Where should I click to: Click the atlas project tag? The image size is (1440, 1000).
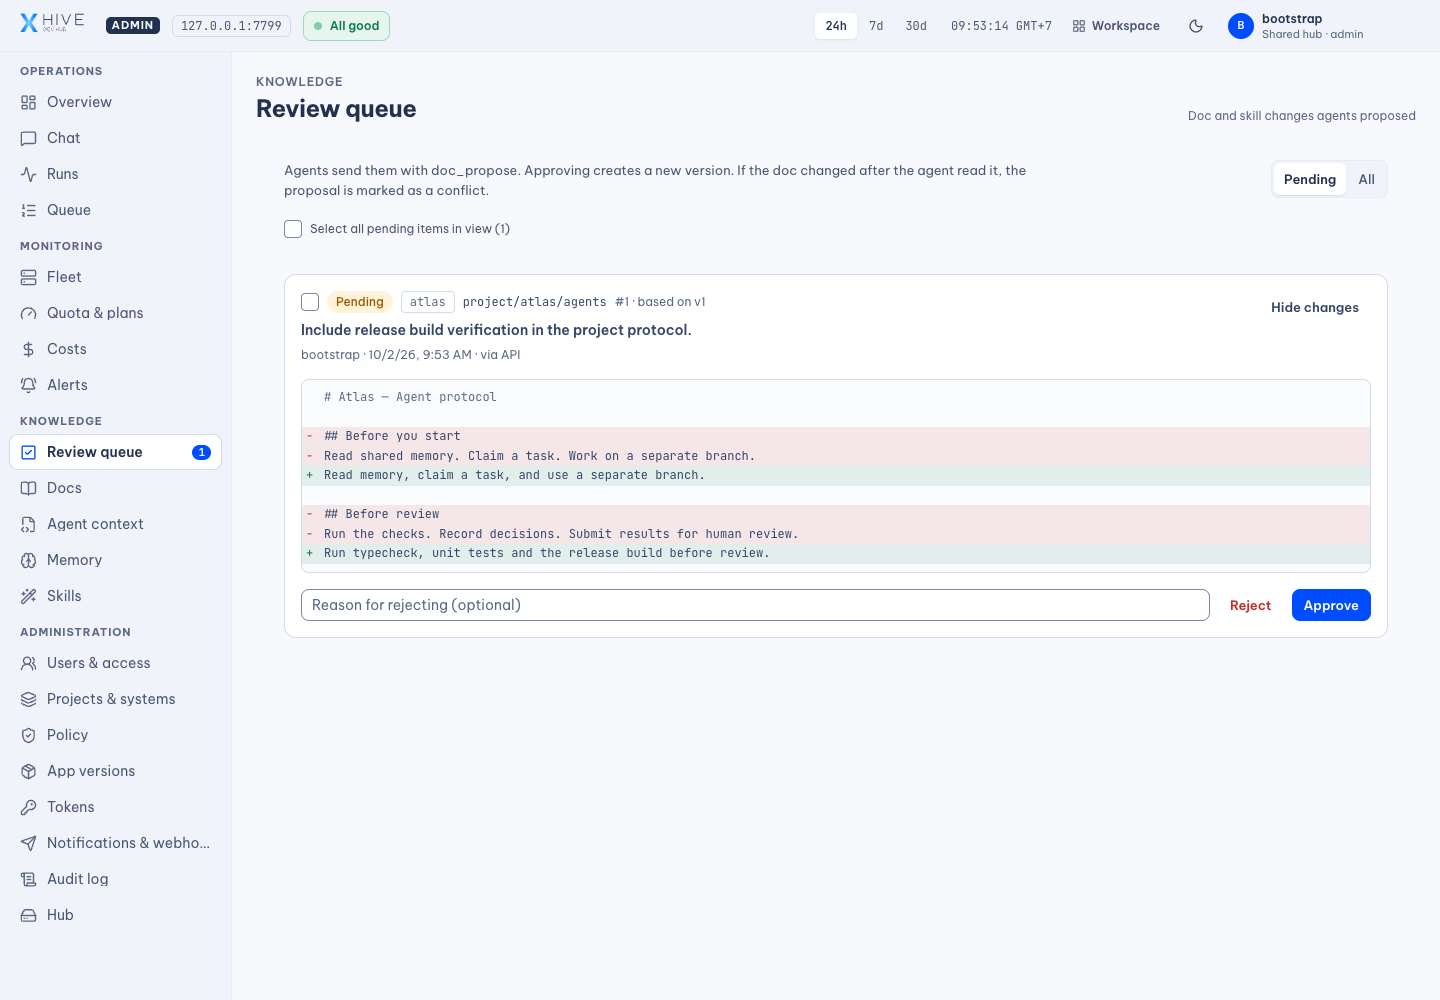pos(427,302)
